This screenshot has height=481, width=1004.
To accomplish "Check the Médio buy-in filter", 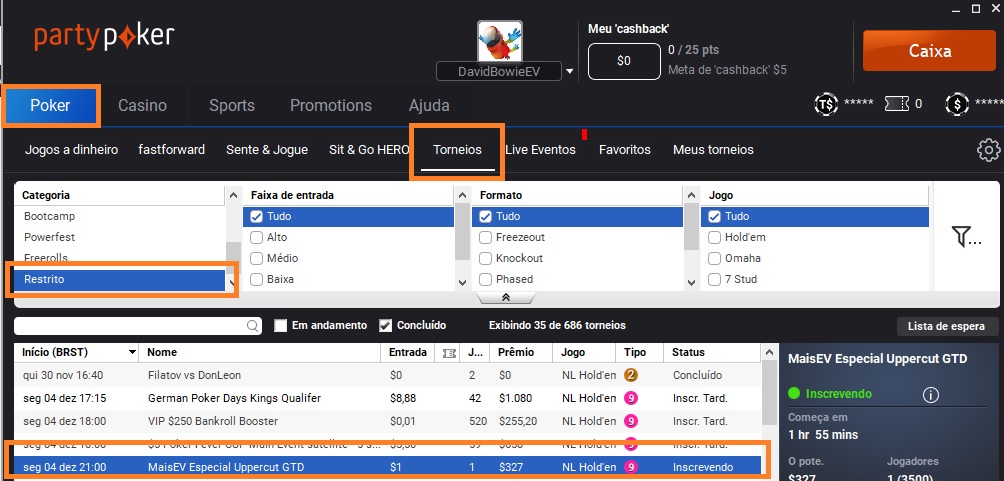I will coord(257,259).
